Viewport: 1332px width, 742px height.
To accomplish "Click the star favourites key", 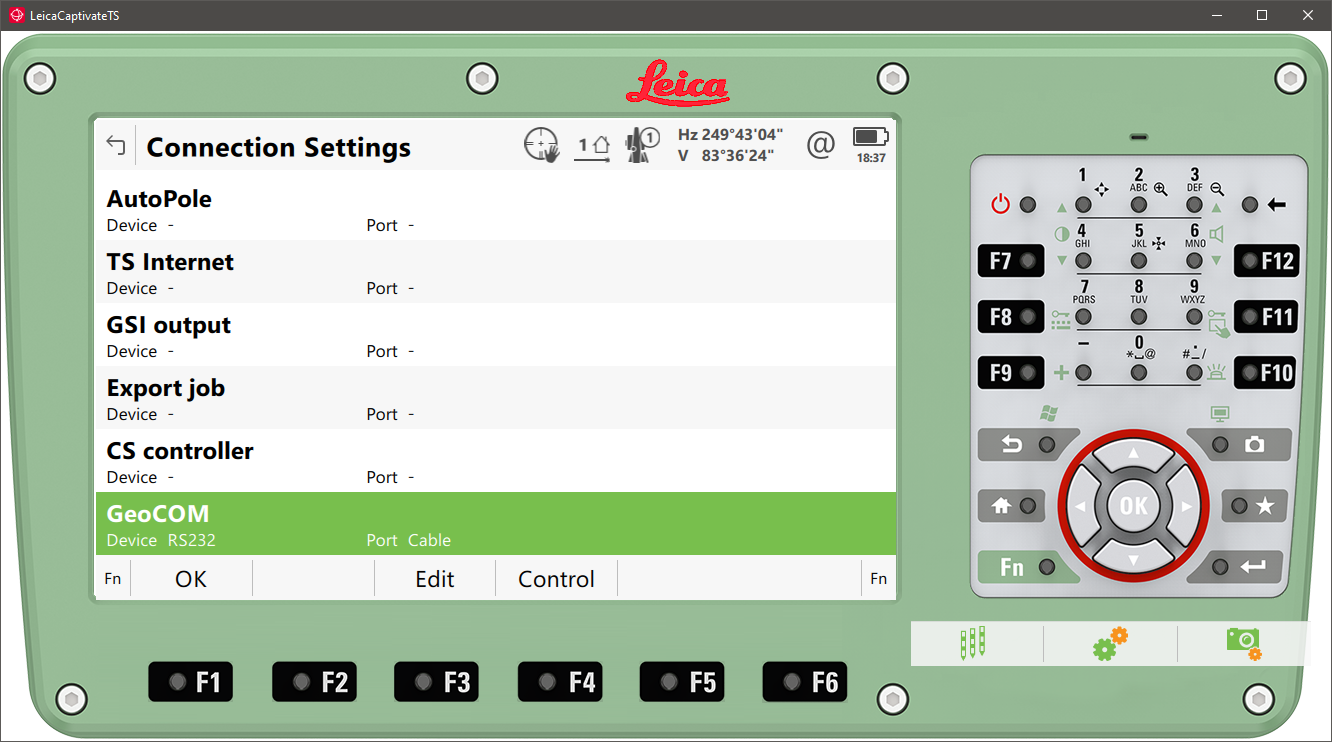I will coord(1254,506).
